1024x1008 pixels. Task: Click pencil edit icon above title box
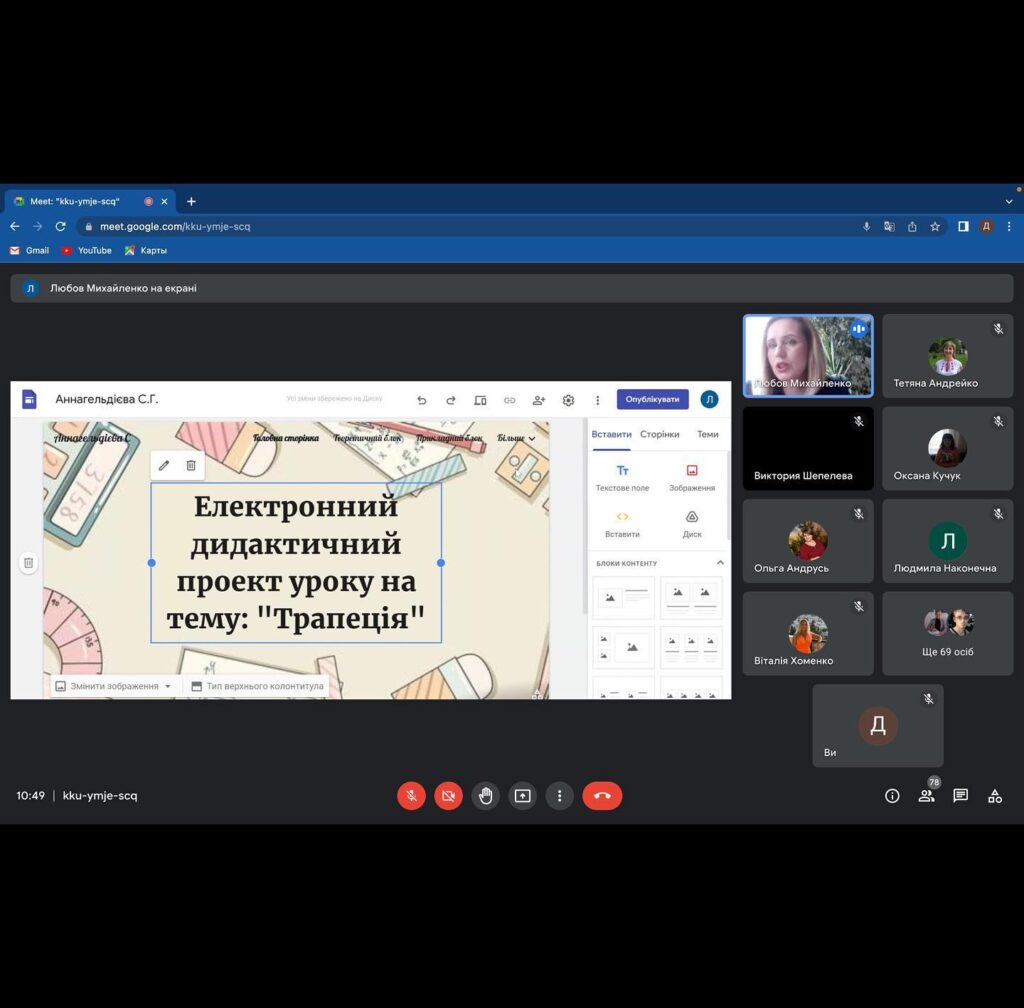click(164, 465)
